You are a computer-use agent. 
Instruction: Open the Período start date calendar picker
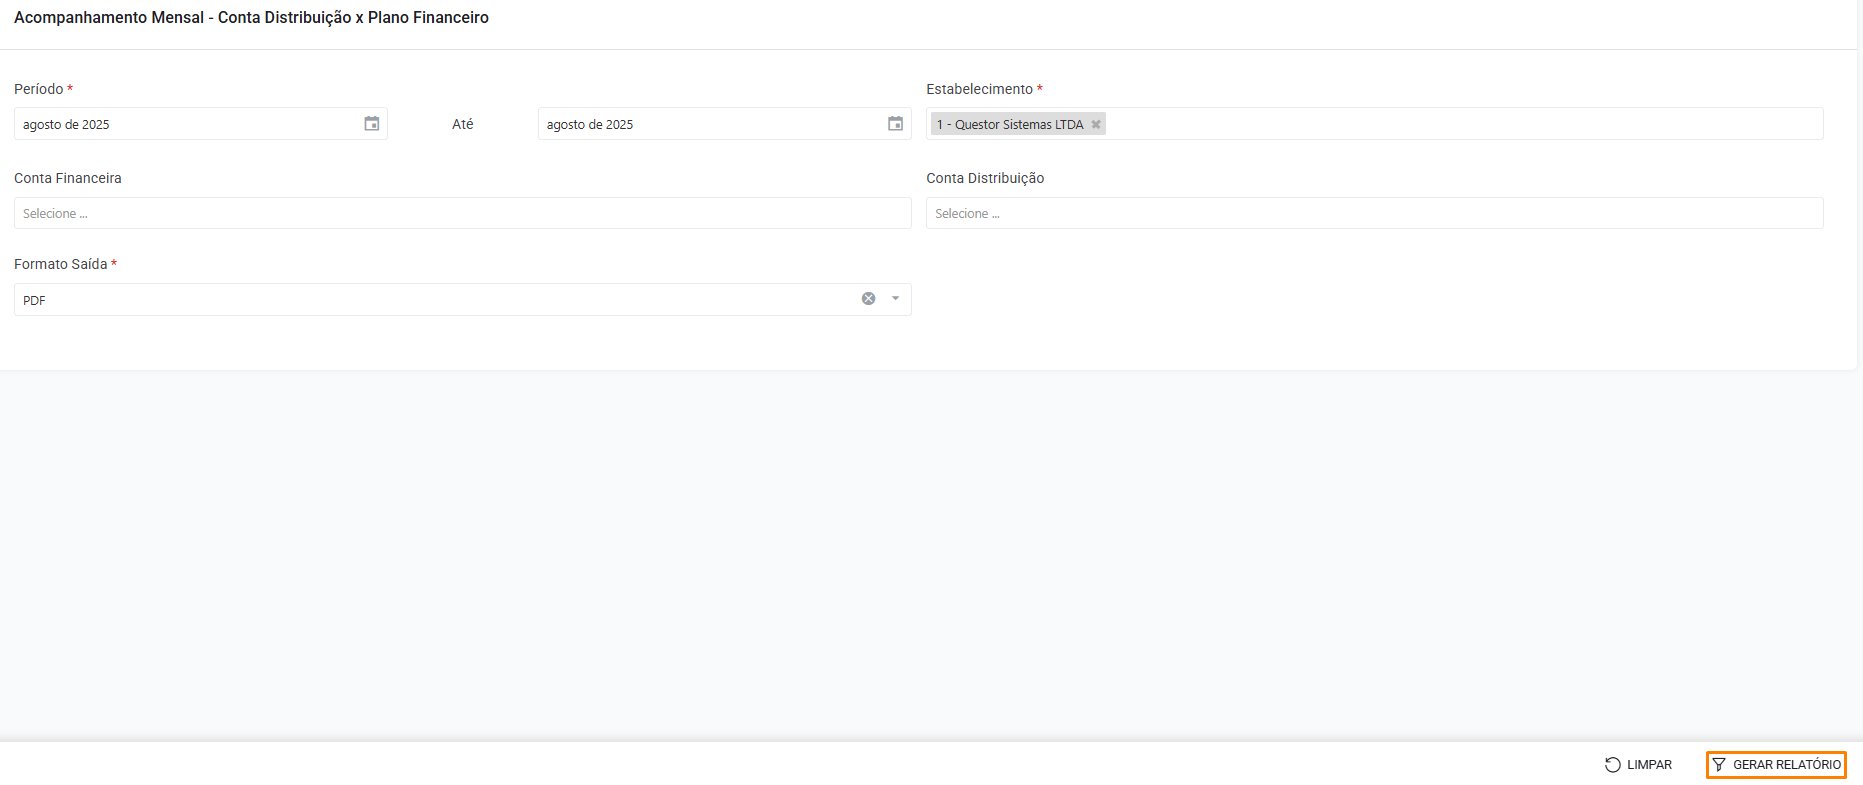pos(371,124)
